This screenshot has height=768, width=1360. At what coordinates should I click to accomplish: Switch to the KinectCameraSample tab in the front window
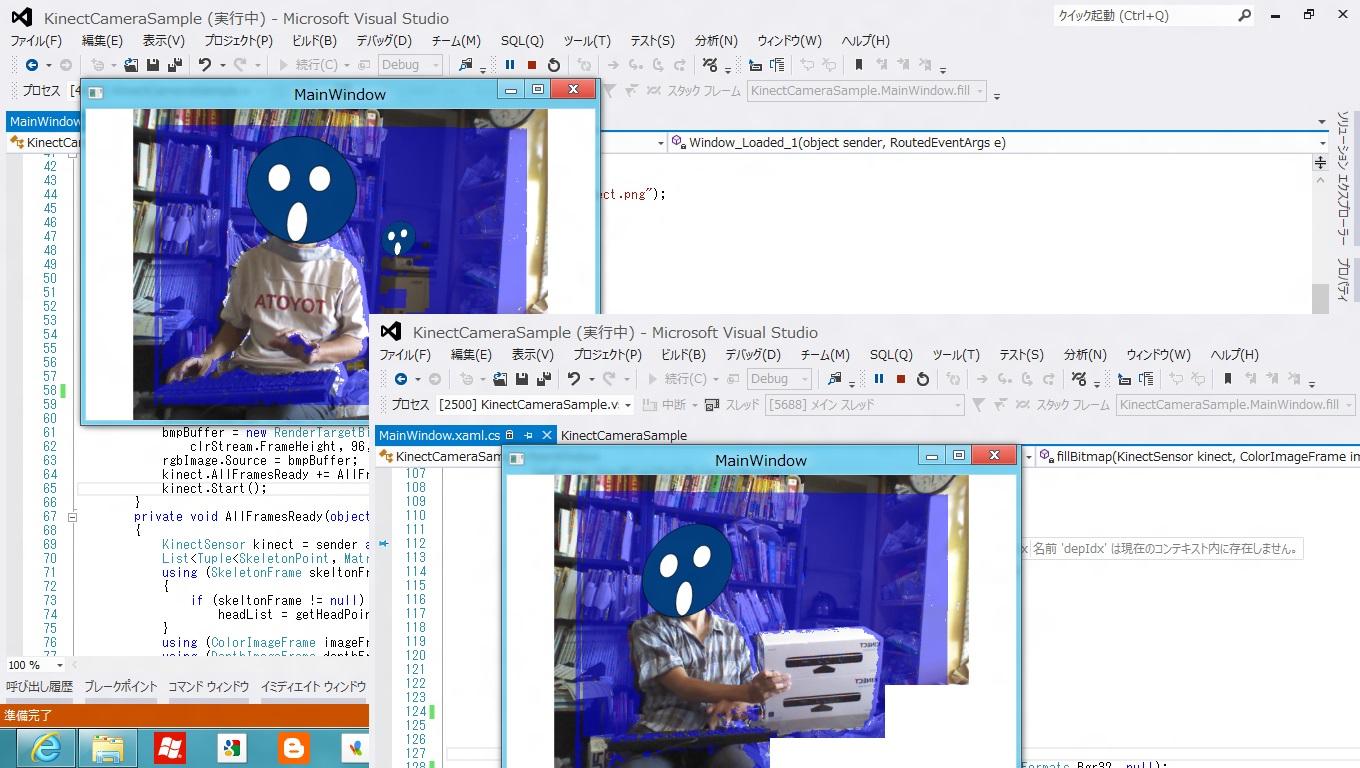(624, 435)
